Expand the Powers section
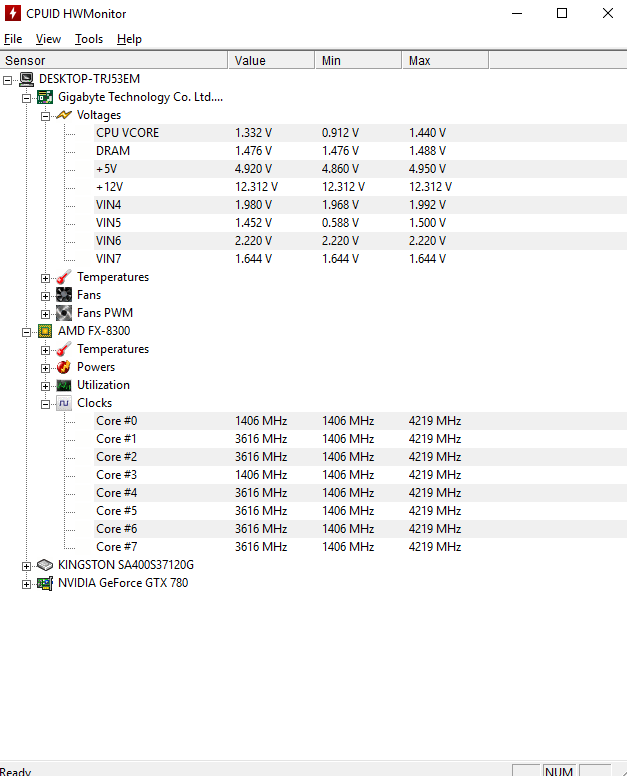The width and height of the screenshot is (627, 776). pos(45,368)
